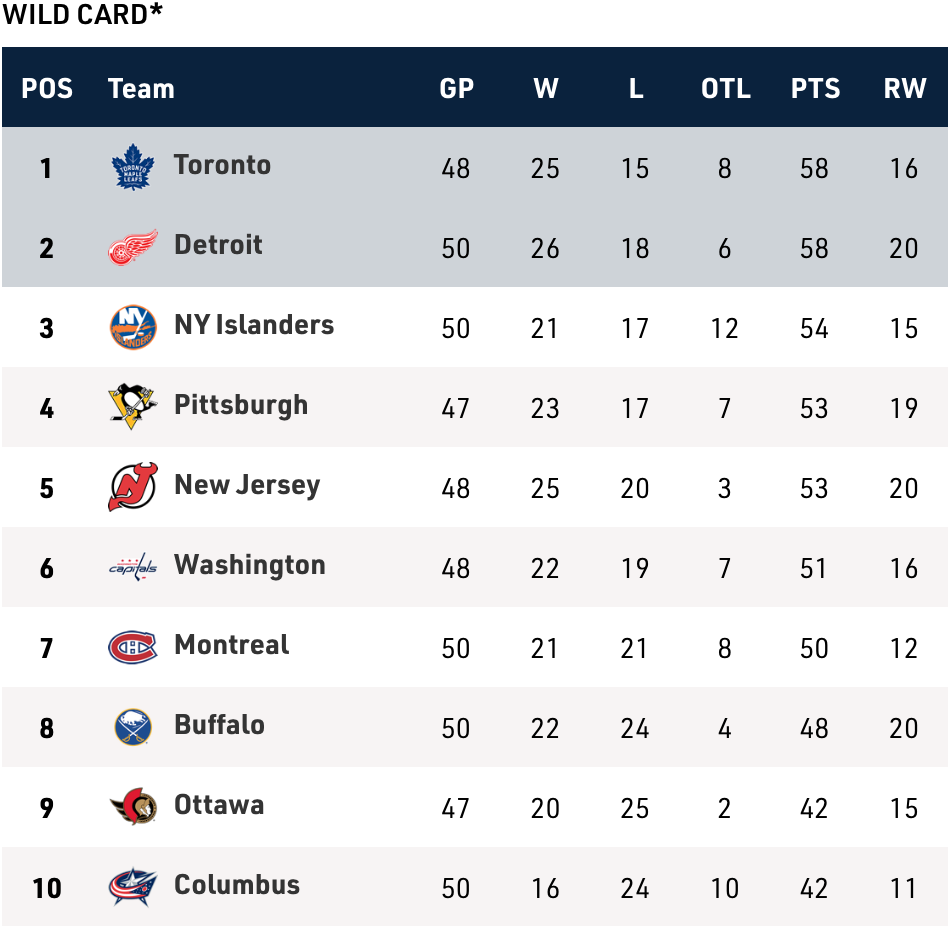The image size is (948, 926).
Task: Click the Detroit Red Wings logo
Action: (132, 247)
